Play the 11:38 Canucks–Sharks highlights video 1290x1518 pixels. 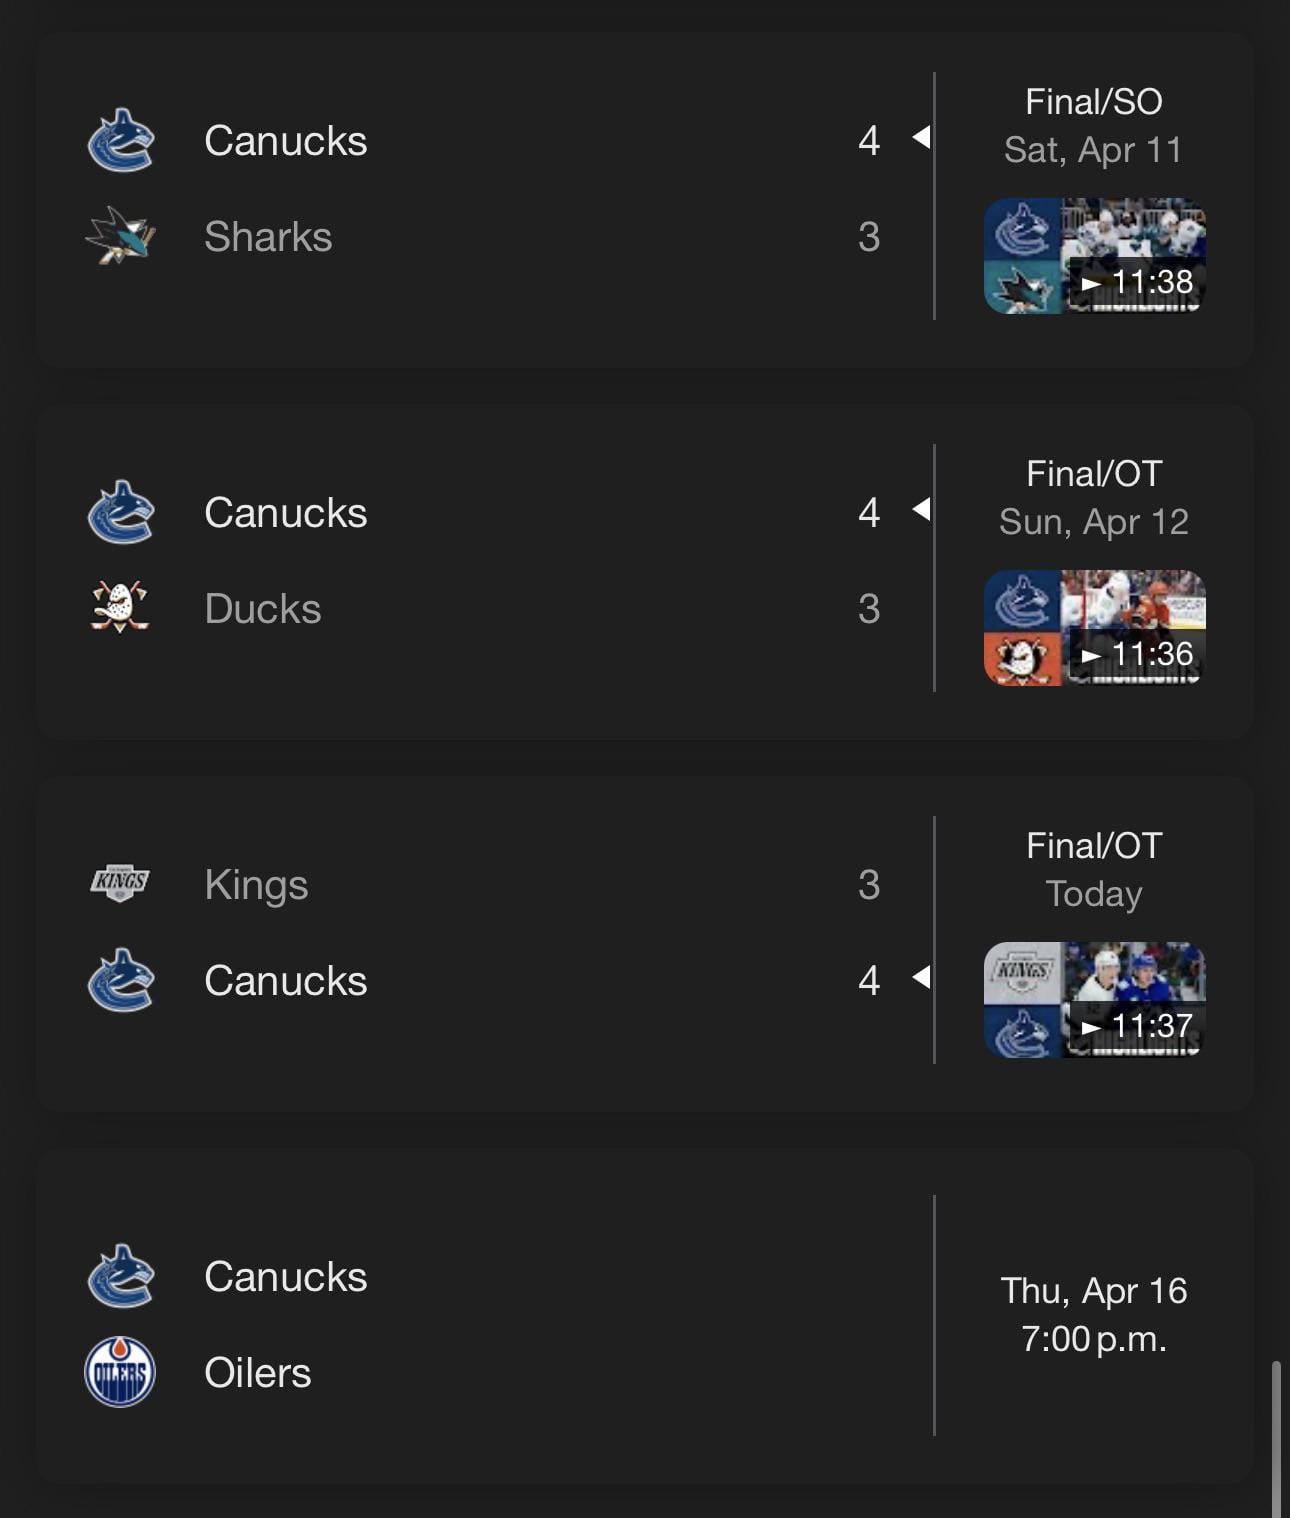point(1094,256)
